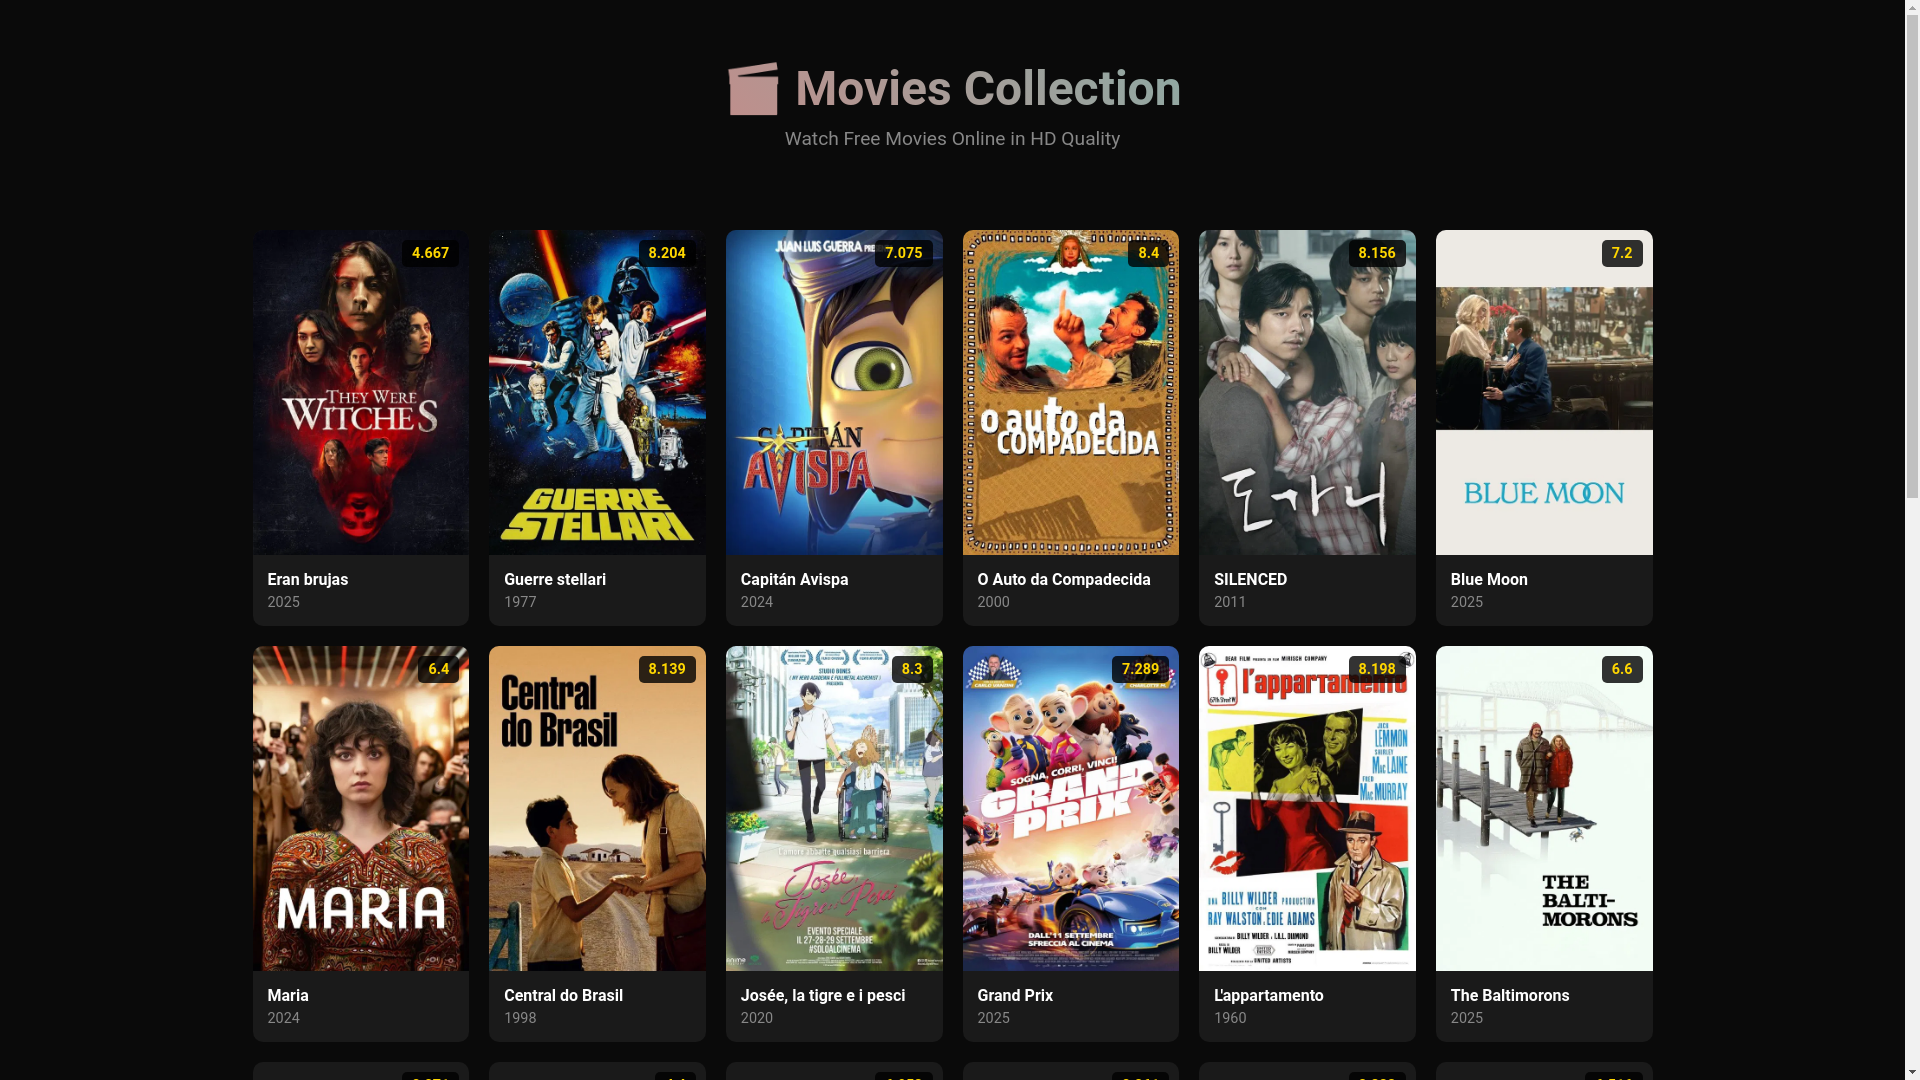The width and height of the screenshot is (1920, 1080).
Task: Click the SILENCED movie title
Action: point(1250,580)
